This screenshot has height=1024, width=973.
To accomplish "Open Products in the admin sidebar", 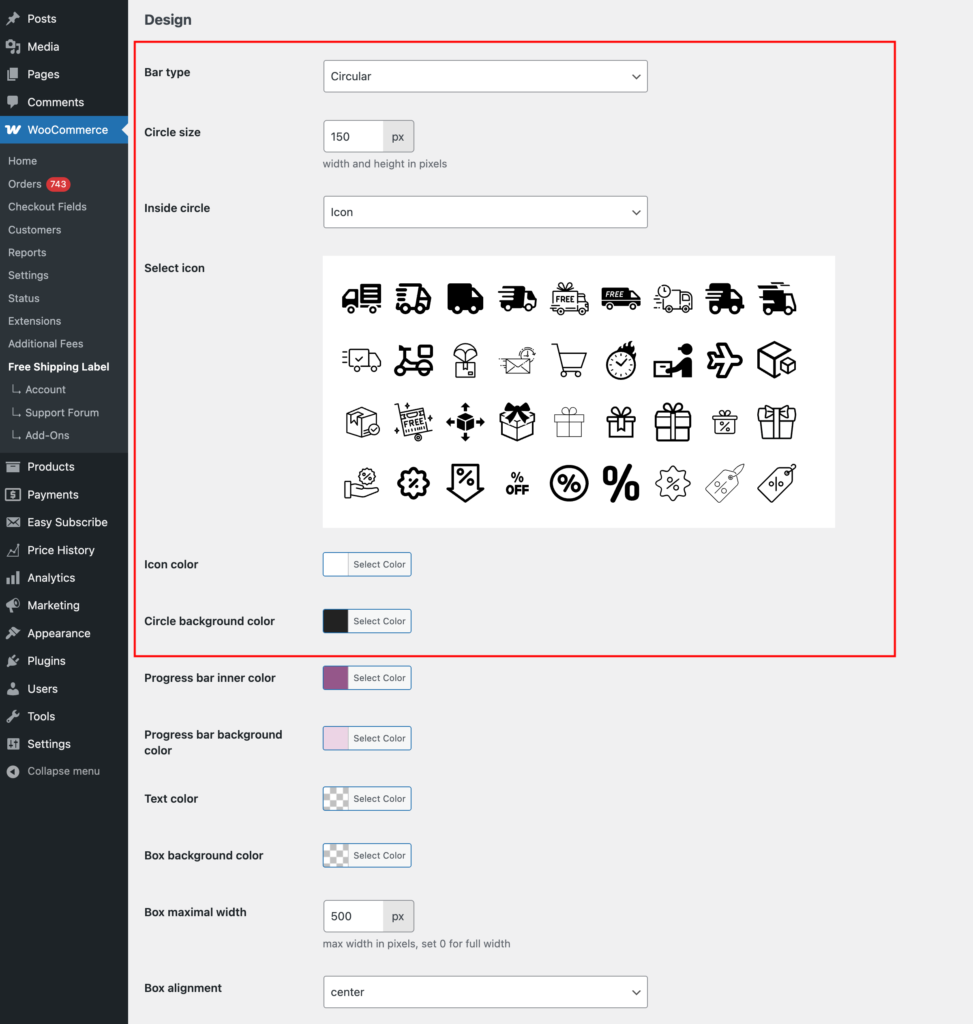I will tap(51, 467).
